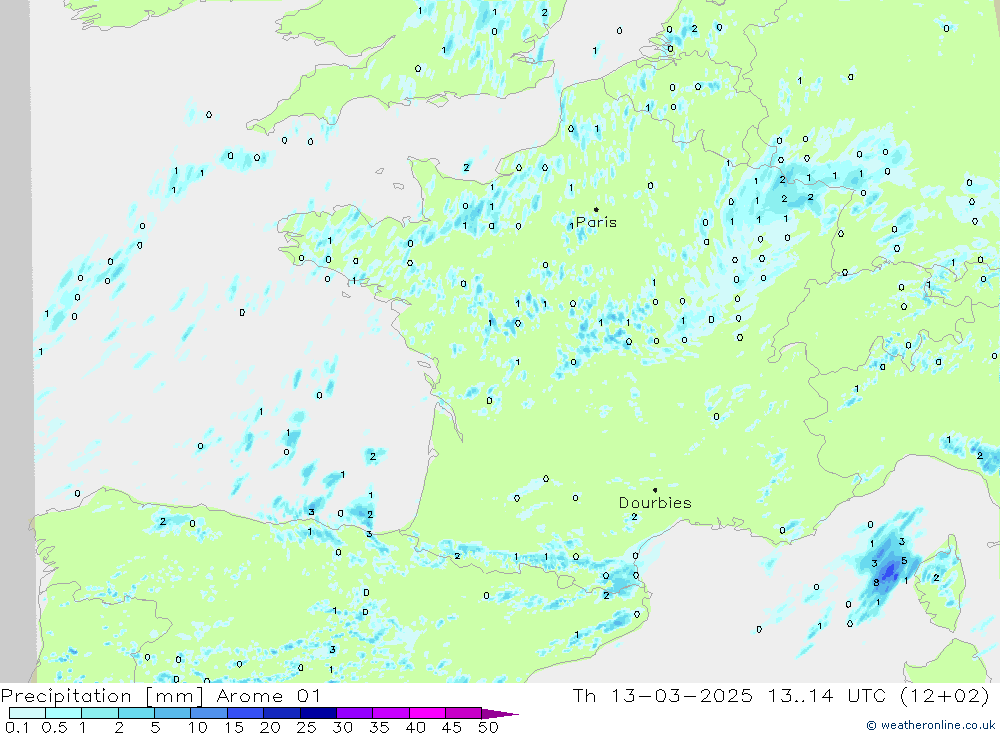Choose the 15–20 mm legend cell
The image size is (1000, 733).
pyautogui.click(x=246, y=713)
